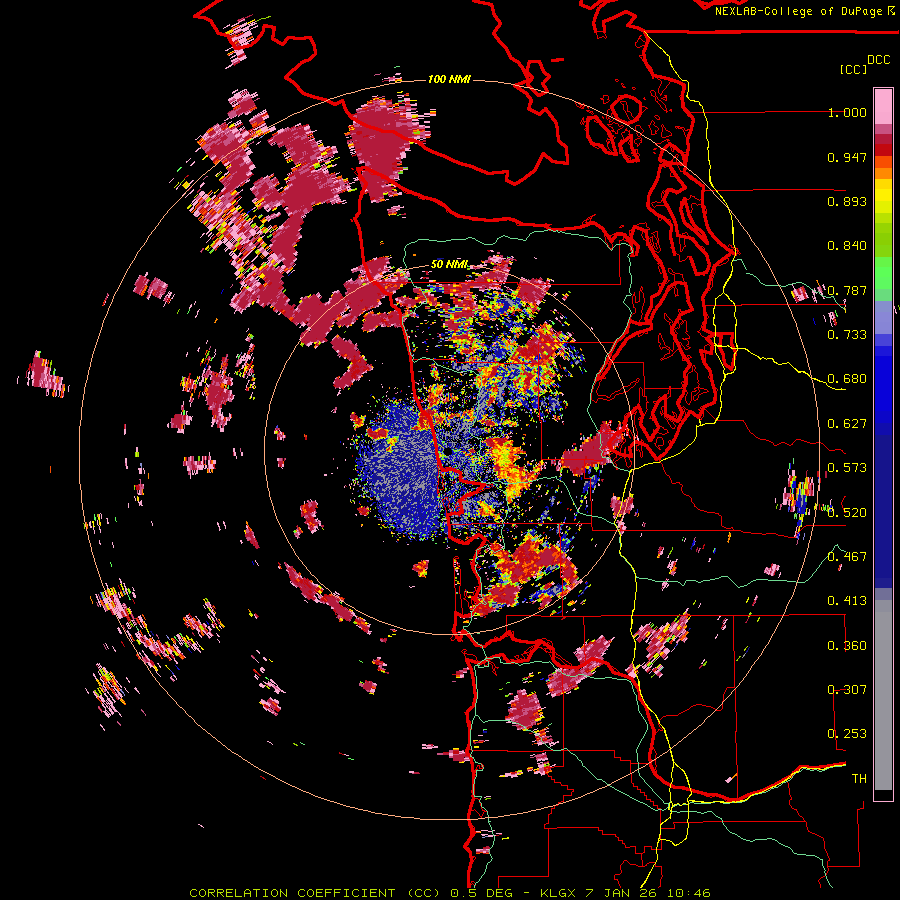Select the 0.680 legend value
Viewport: 900px width, 900px height.
tap(847, 379)
